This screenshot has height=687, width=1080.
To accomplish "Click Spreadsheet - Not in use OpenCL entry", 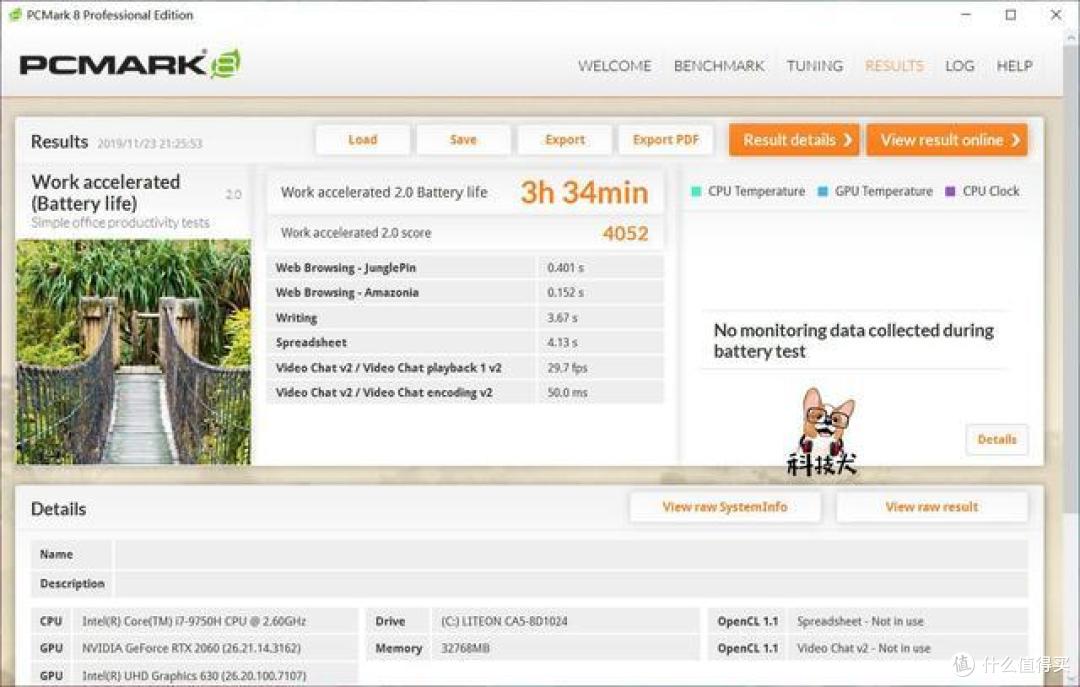I will [x=860, y=621].
